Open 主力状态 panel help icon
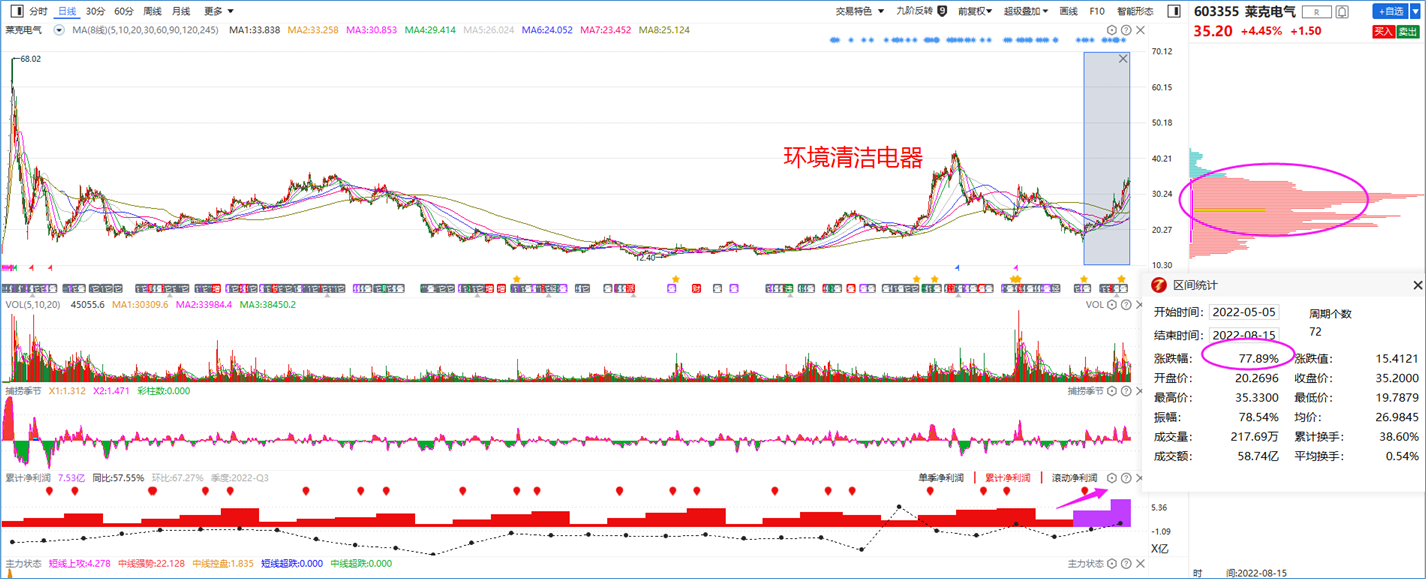Viewport: 1426px width, 579px height. pyautogui.click(x=1126, y=564)
